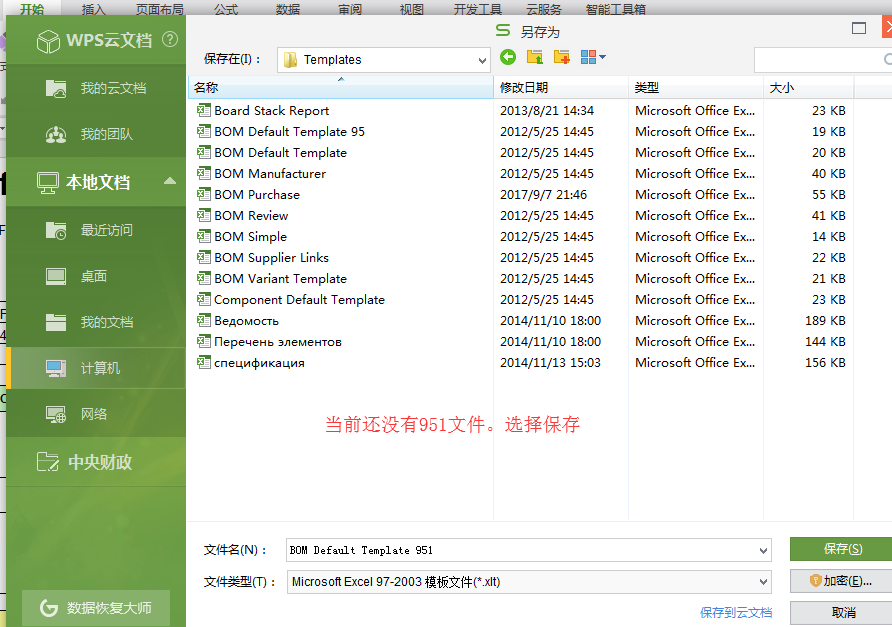Click the WPS云文档 help question icon
Screen dimensions: 892x627
(x=170, y=39)
